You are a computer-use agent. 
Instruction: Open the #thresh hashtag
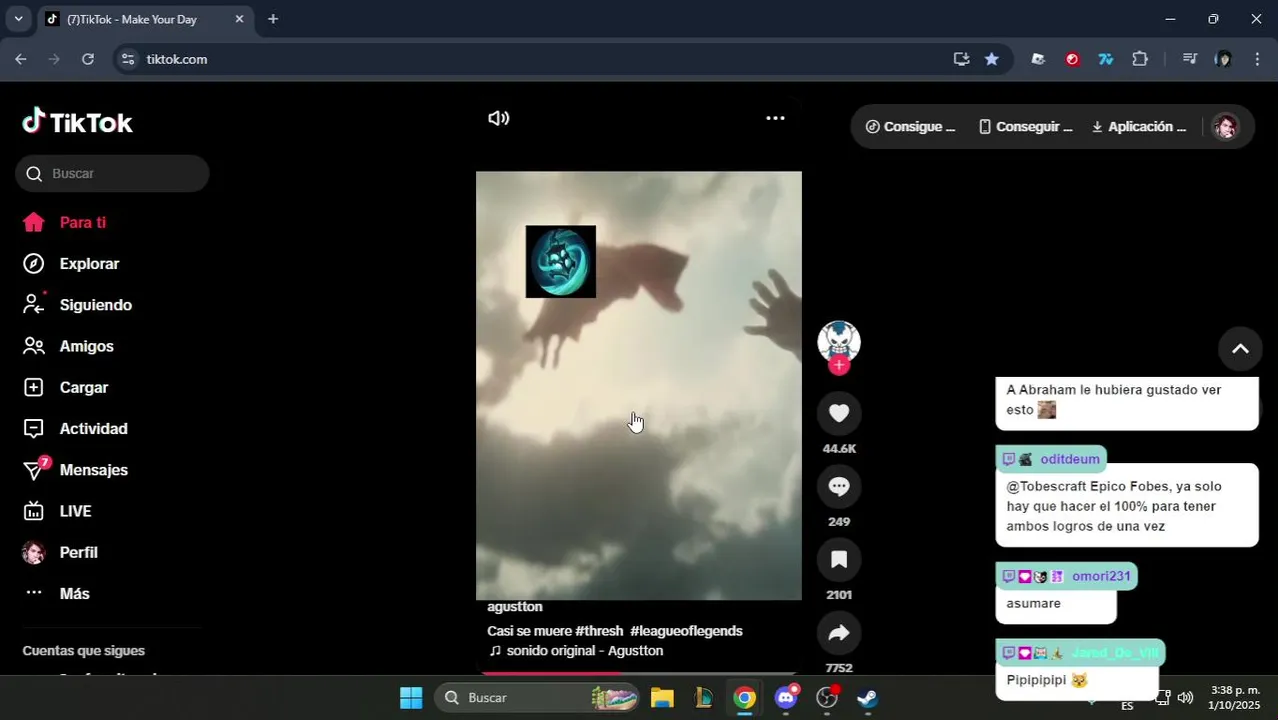pyautogui.click(x=599, y=631)
